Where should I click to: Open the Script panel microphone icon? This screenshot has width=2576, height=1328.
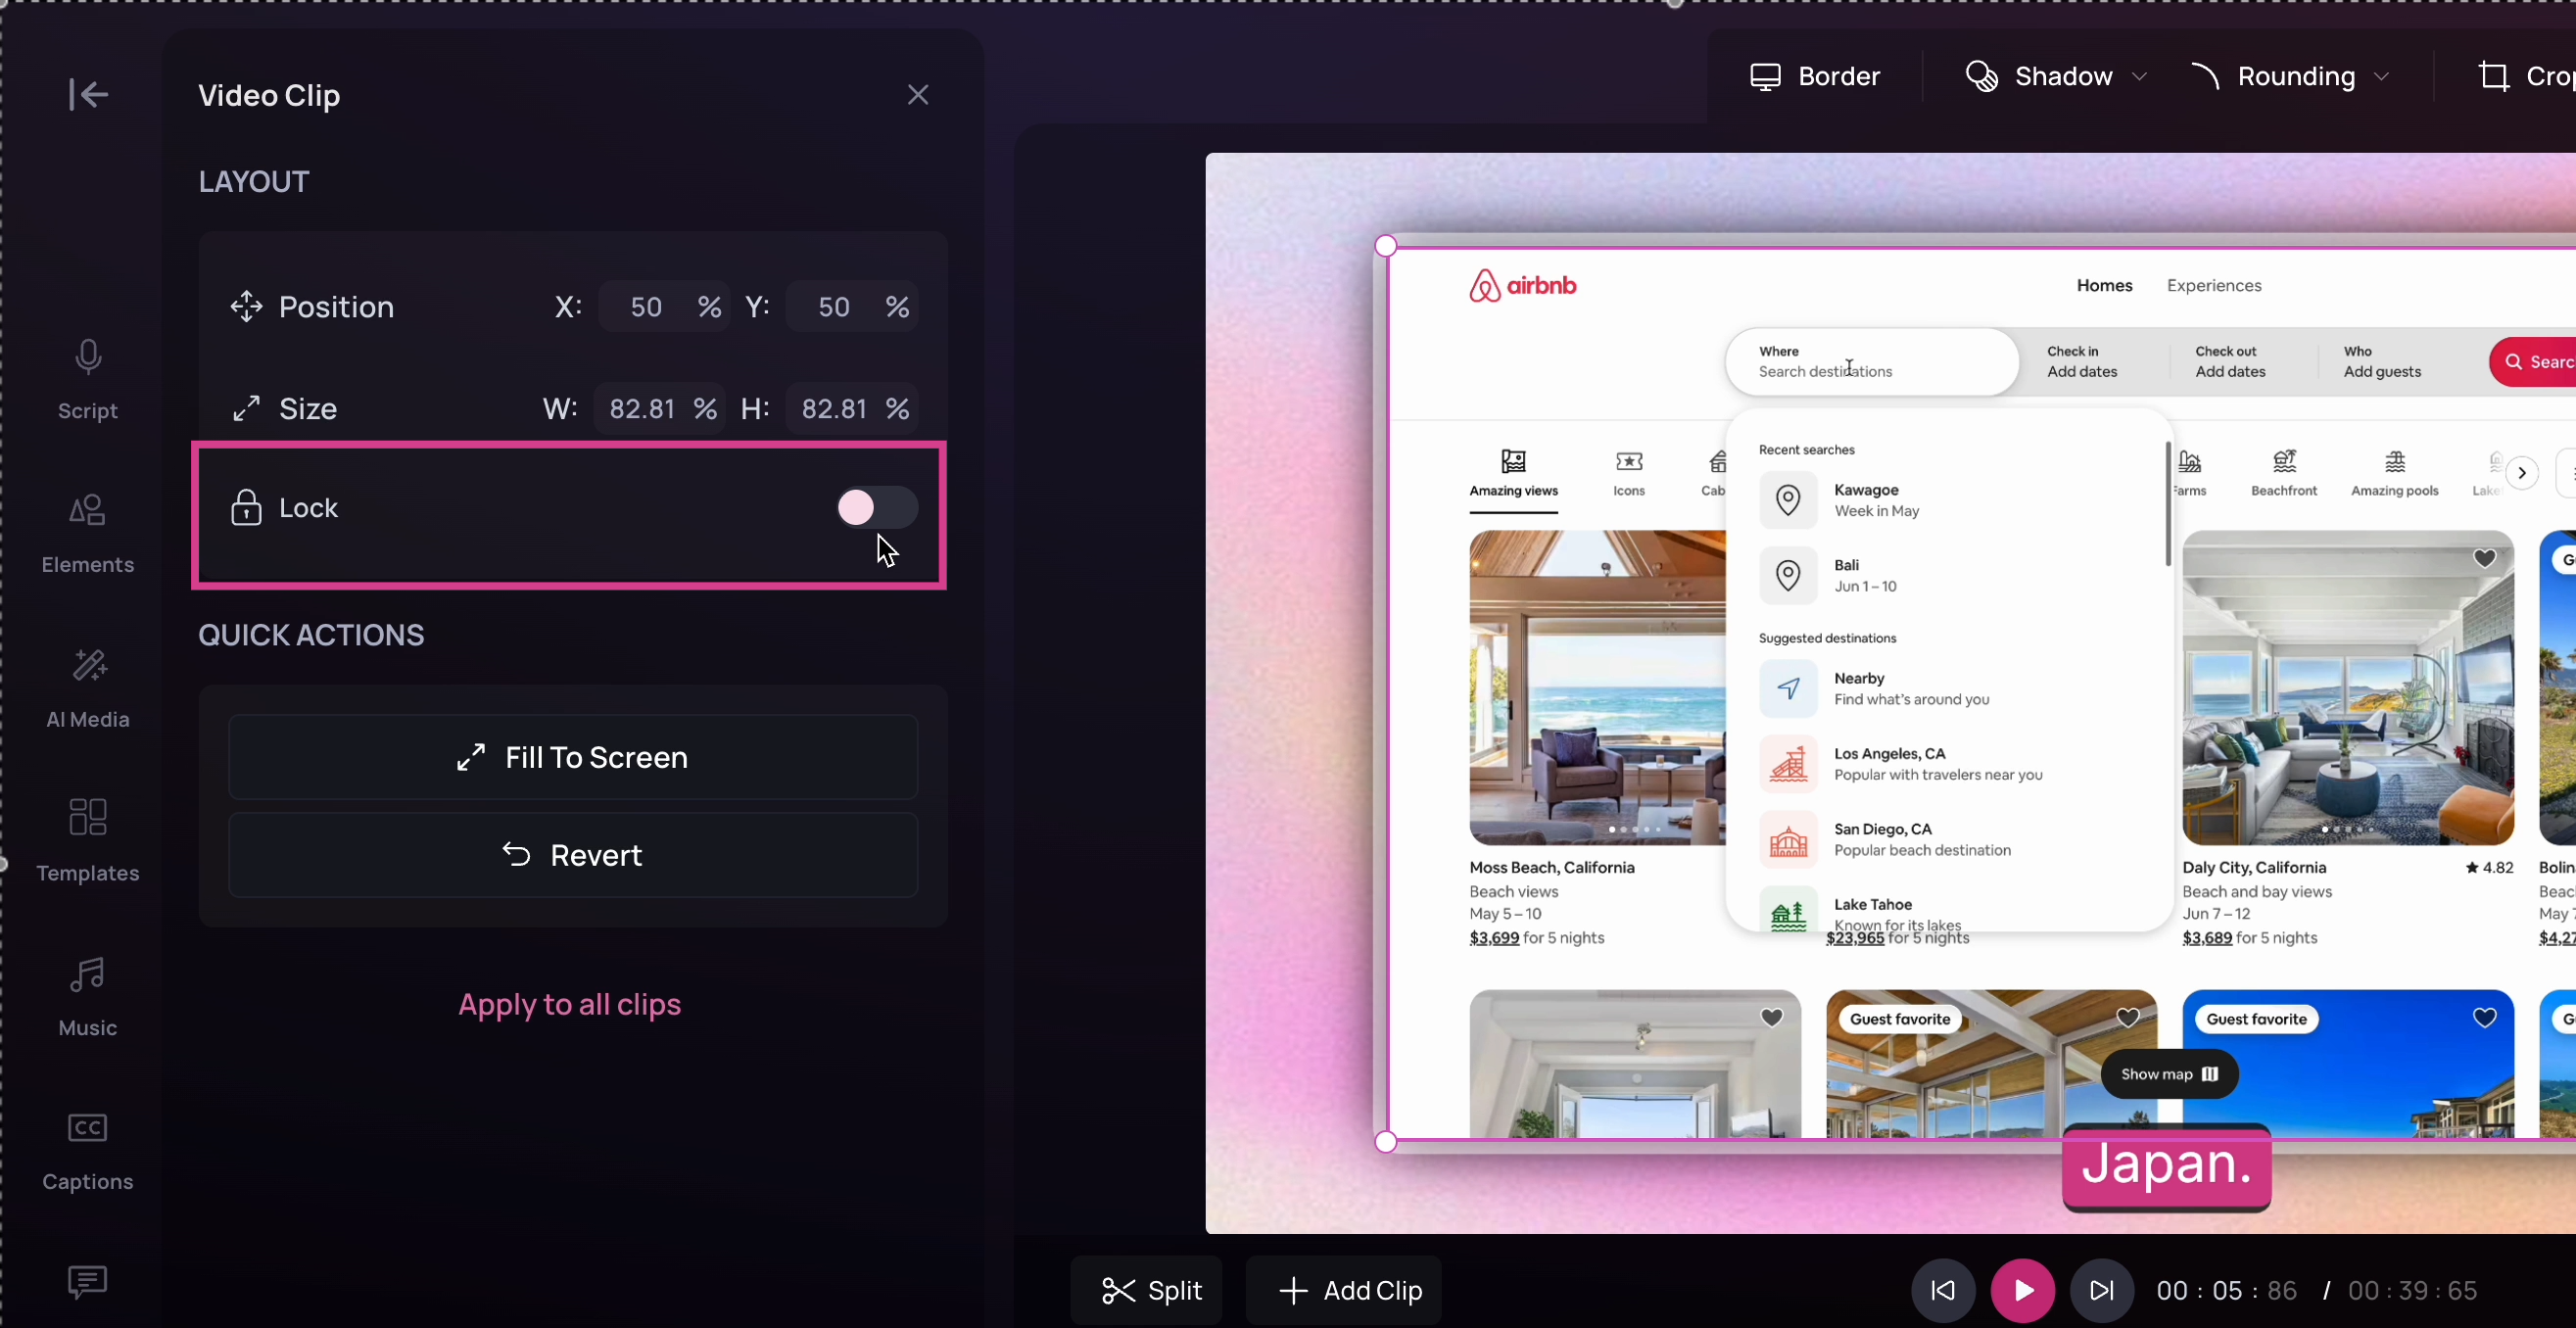click(88, 358)
